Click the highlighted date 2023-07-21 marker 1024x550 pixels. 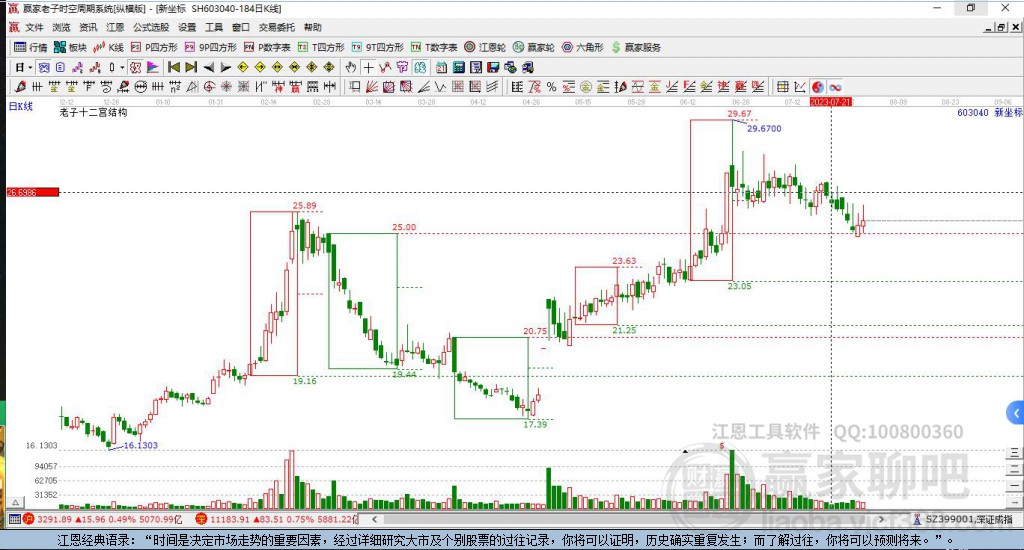tap(831, 102)
